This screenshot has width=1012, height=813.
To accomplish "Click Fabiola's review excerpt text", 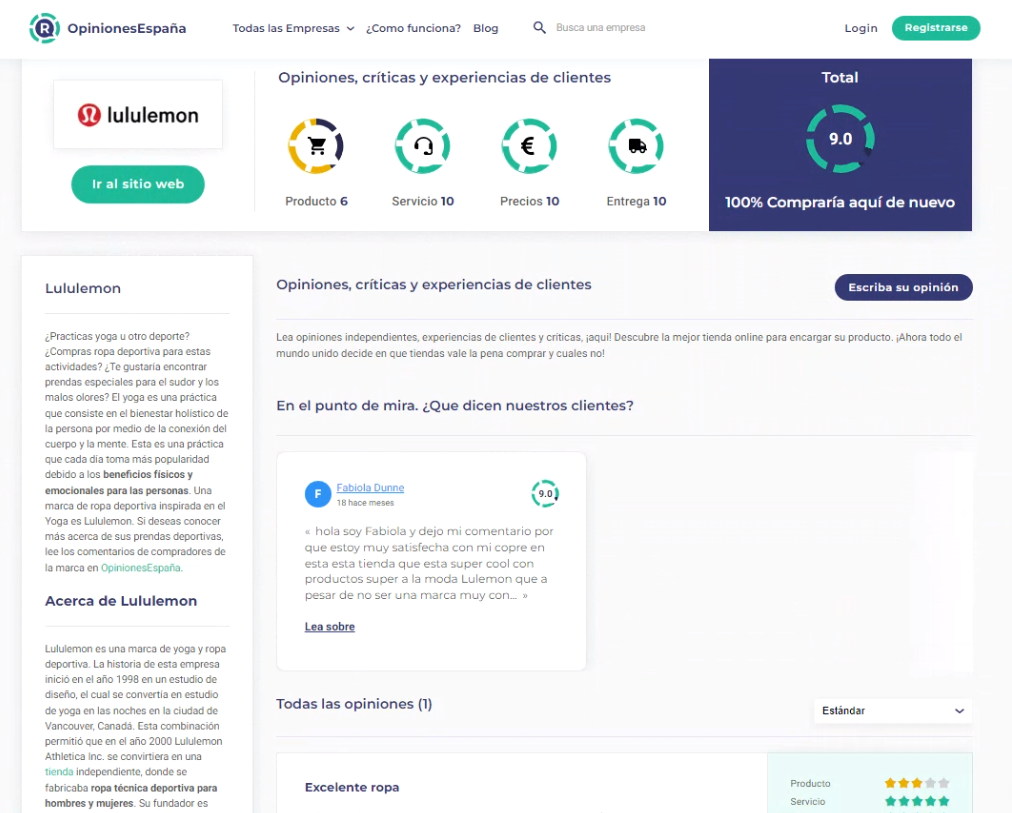I will (429, 563).
